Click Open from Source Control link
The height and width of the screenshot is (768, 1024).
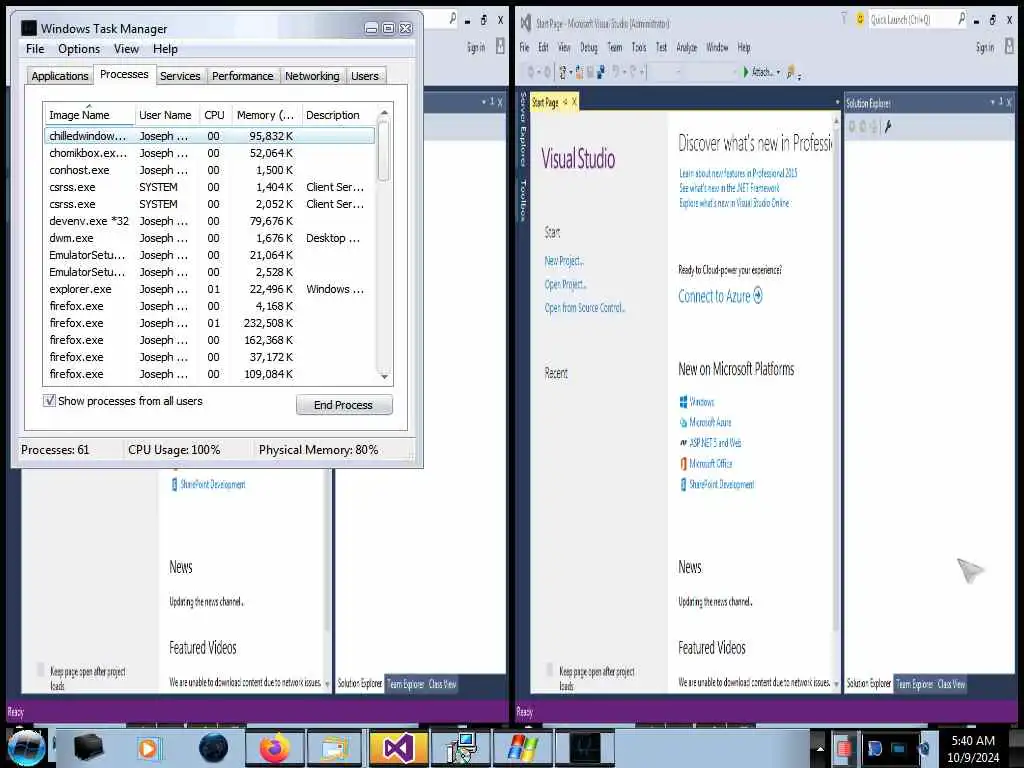coord(585,308)
